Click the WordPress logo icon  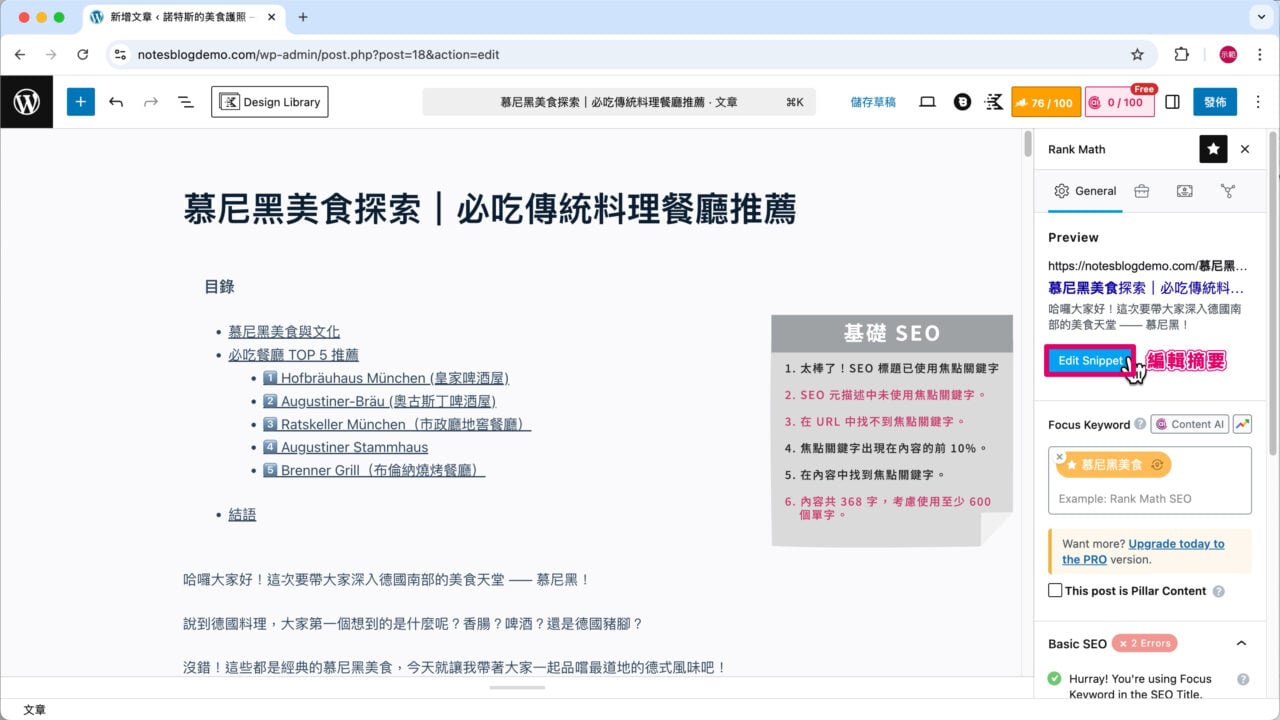click(27, 102)
